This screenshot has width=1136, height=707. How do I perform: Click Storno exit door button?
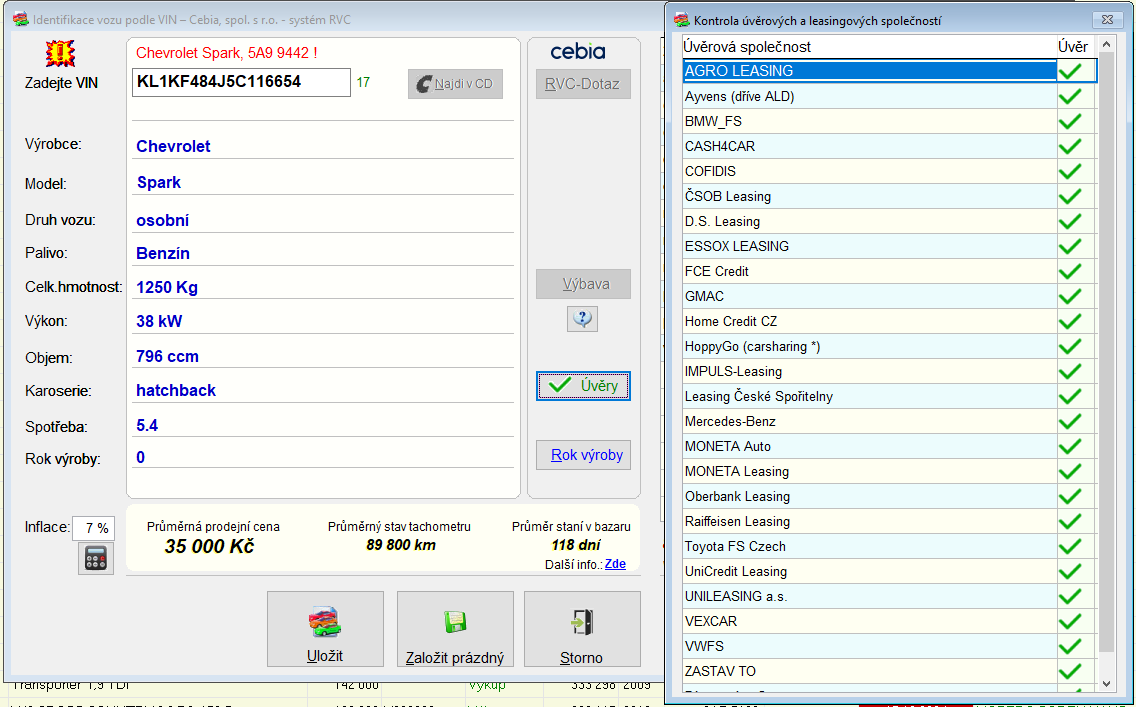(x=582, y=629)
